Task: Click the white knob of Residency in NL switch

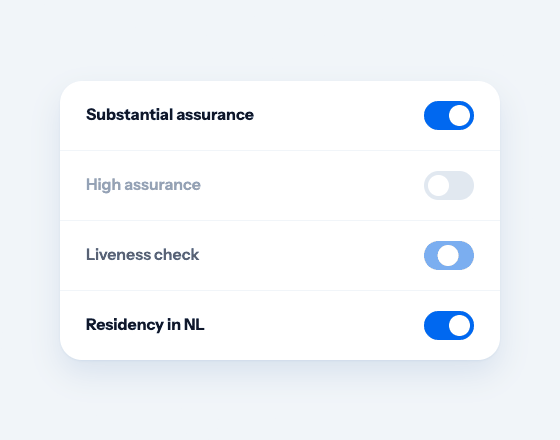Action: coord(459,325)
